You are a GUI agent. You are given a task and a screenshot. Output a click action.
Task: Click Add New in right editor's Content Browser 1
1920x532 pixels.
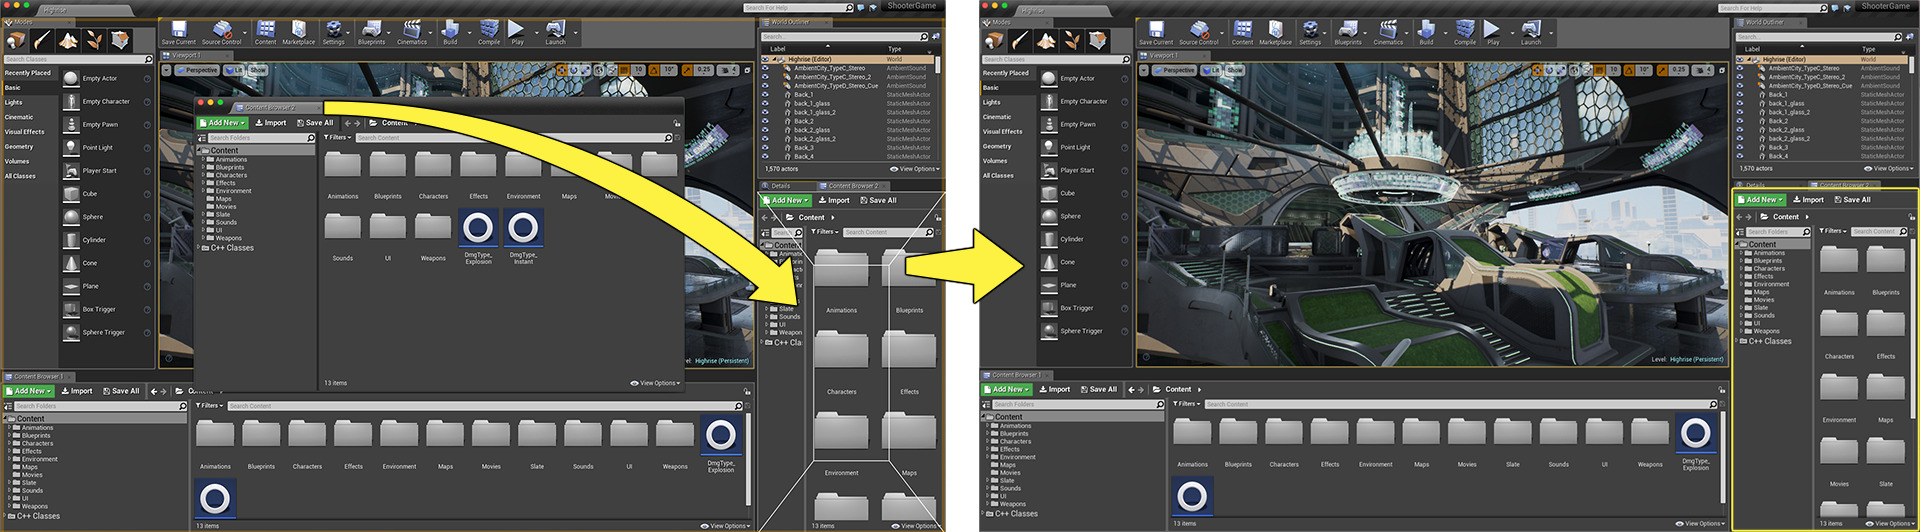click(1007, 389)
